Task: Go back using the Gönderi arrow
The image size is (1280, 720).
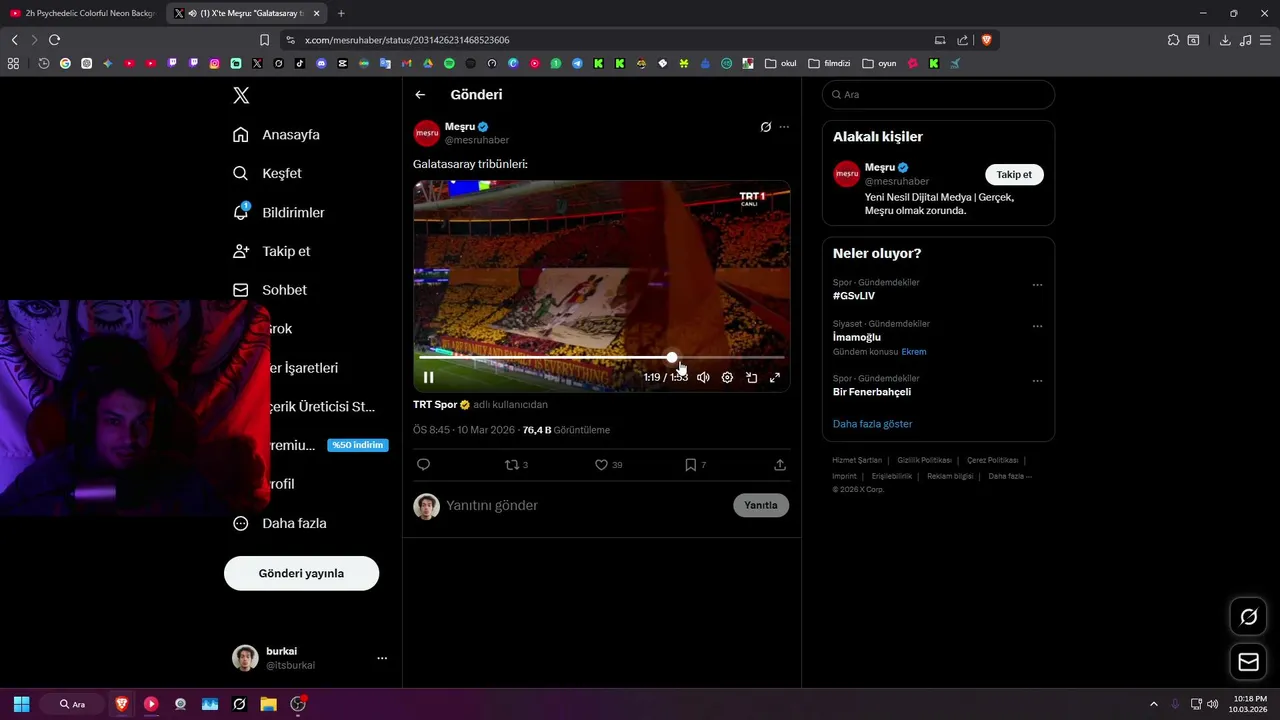Action: (420, 95)
